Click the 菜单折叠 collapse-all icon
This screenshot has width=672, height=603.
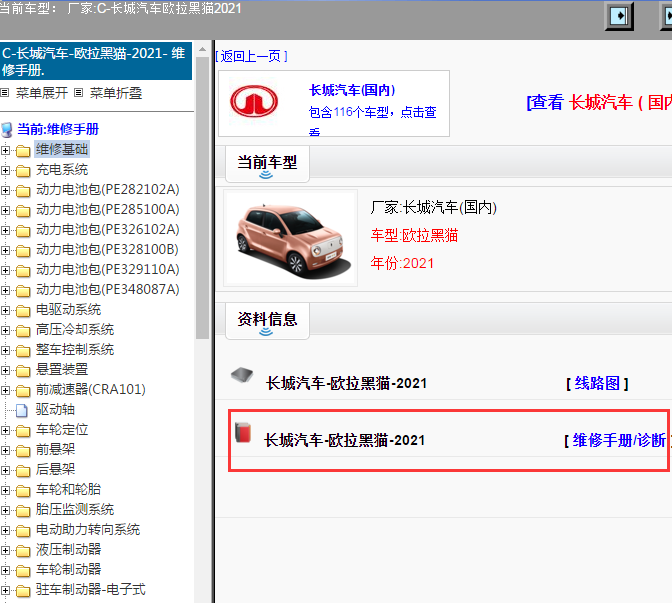click(x=78, y=93)
